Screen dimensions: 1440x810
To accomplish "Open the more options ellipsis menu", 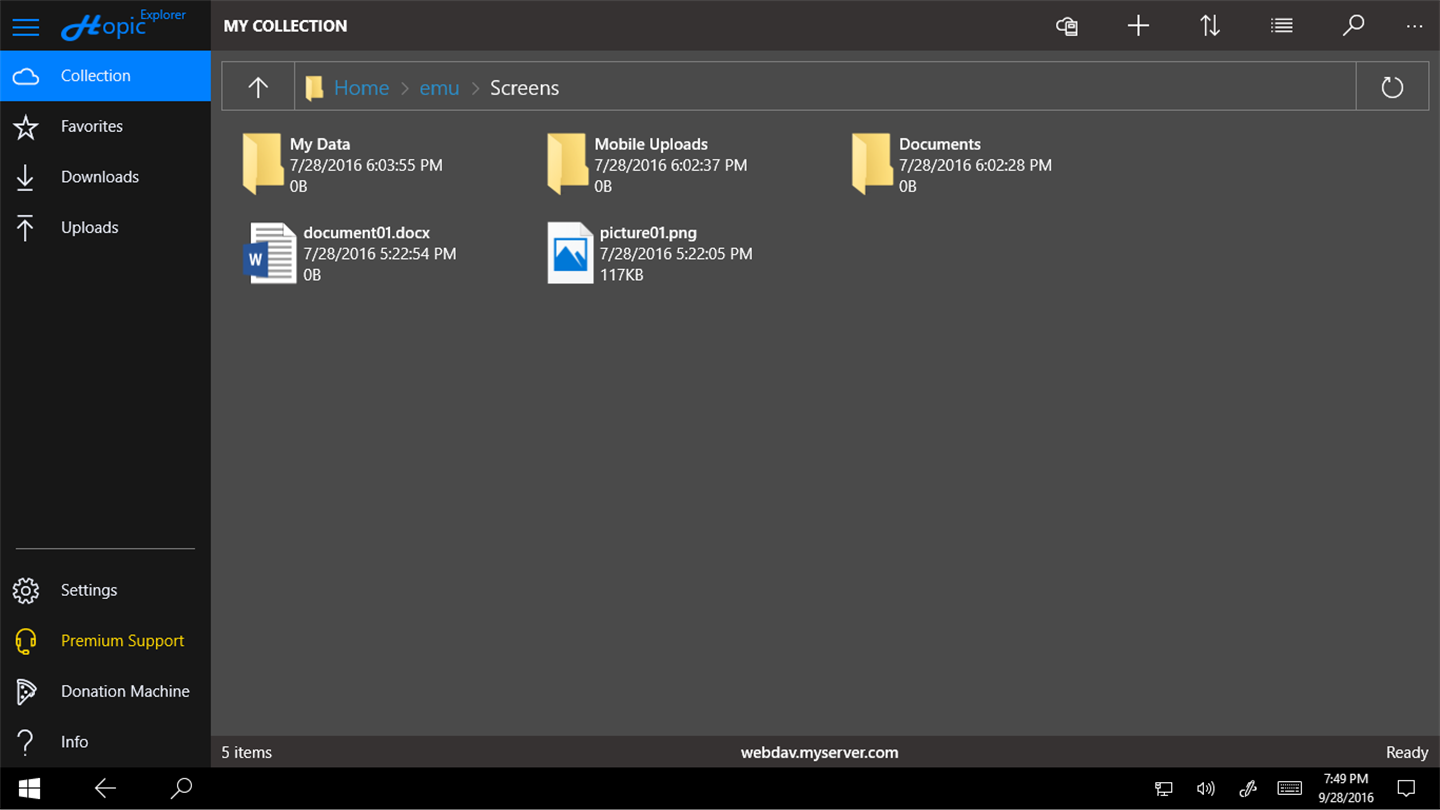I will point(1414,26).
